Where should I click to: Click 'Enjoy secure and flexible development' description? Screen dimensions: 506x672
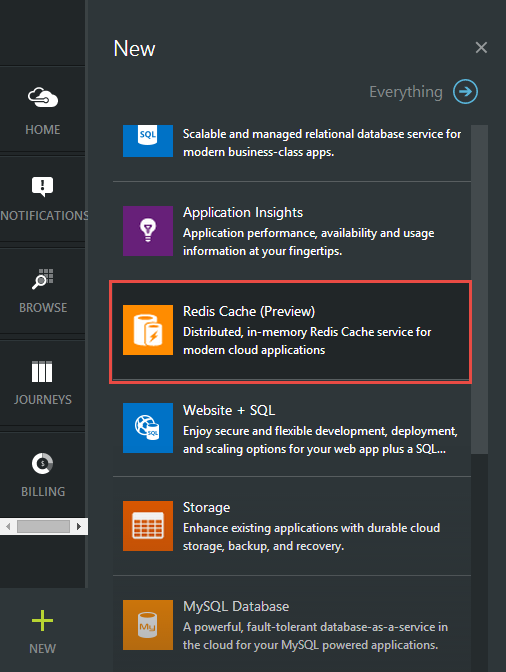tap(320, 440)
